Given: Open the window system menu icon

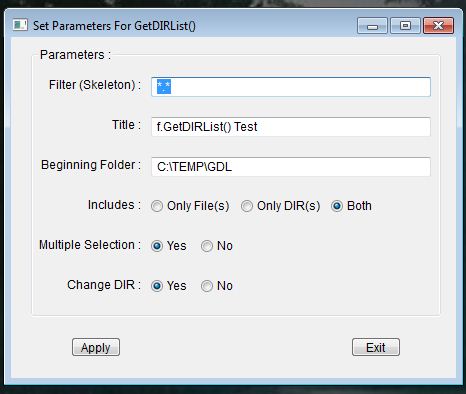Looking at the screenshot, I should point(20,25).
